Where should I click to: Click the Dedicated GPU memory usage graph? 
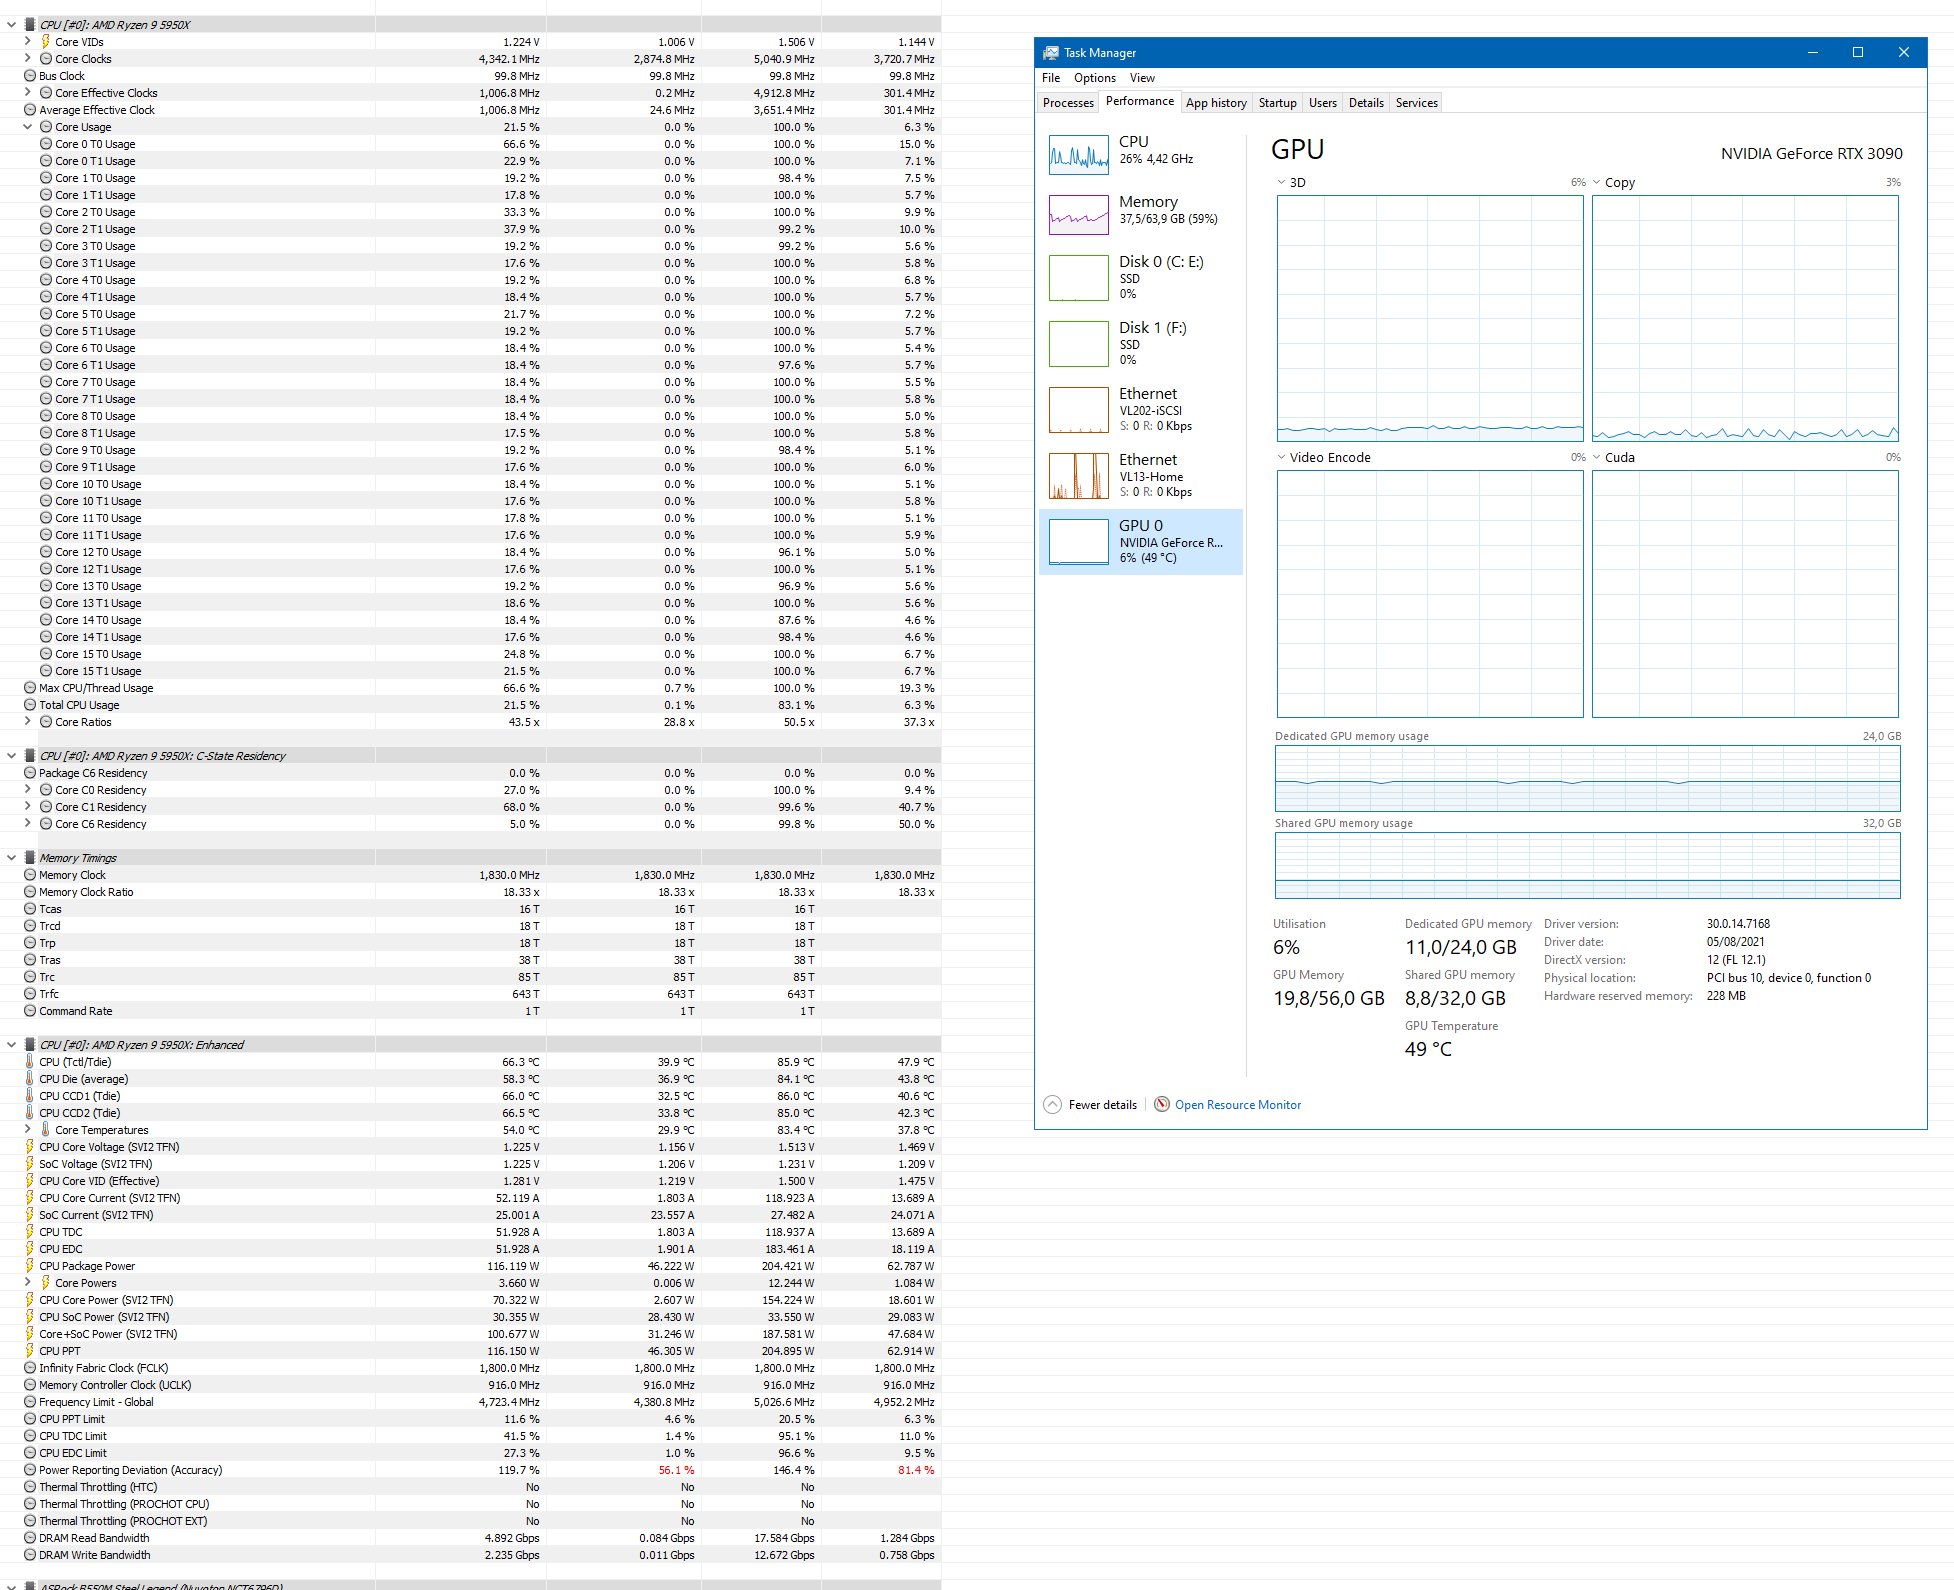click(1588, 778)
